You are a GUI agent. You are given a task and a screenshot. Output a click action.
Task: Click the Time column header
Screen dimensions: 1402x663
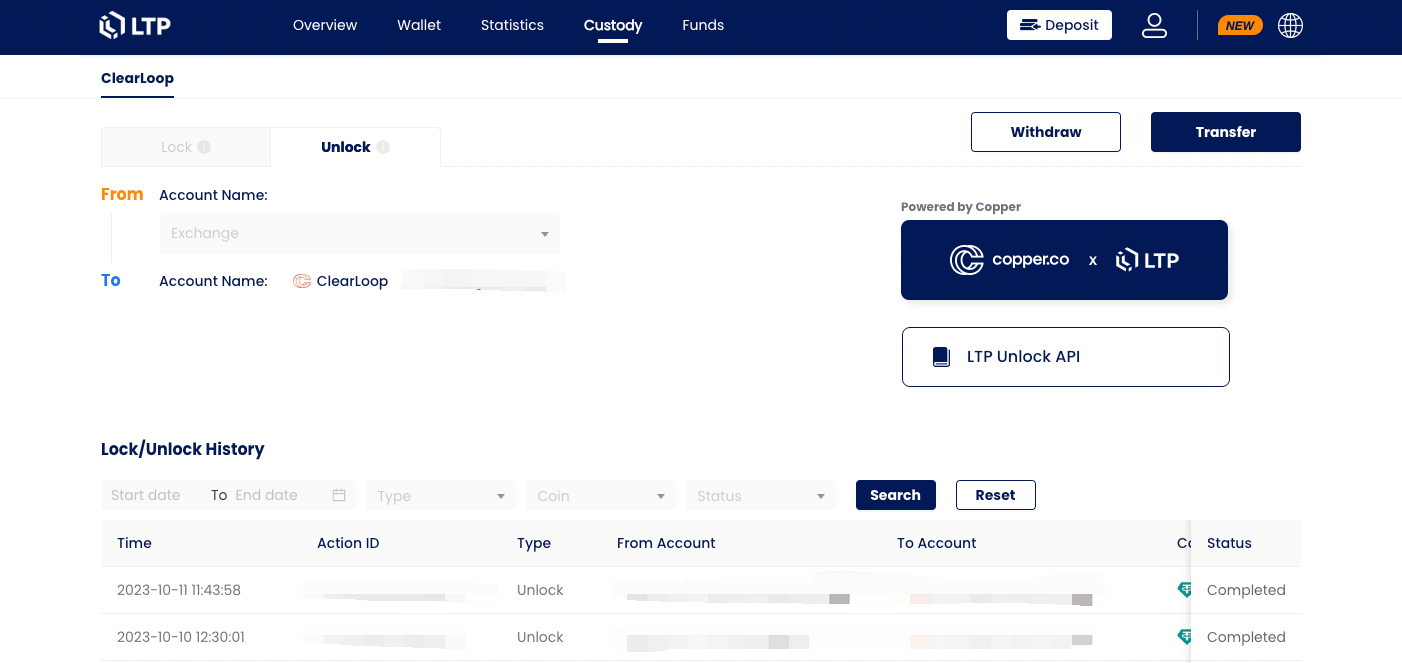click(134, 543)
